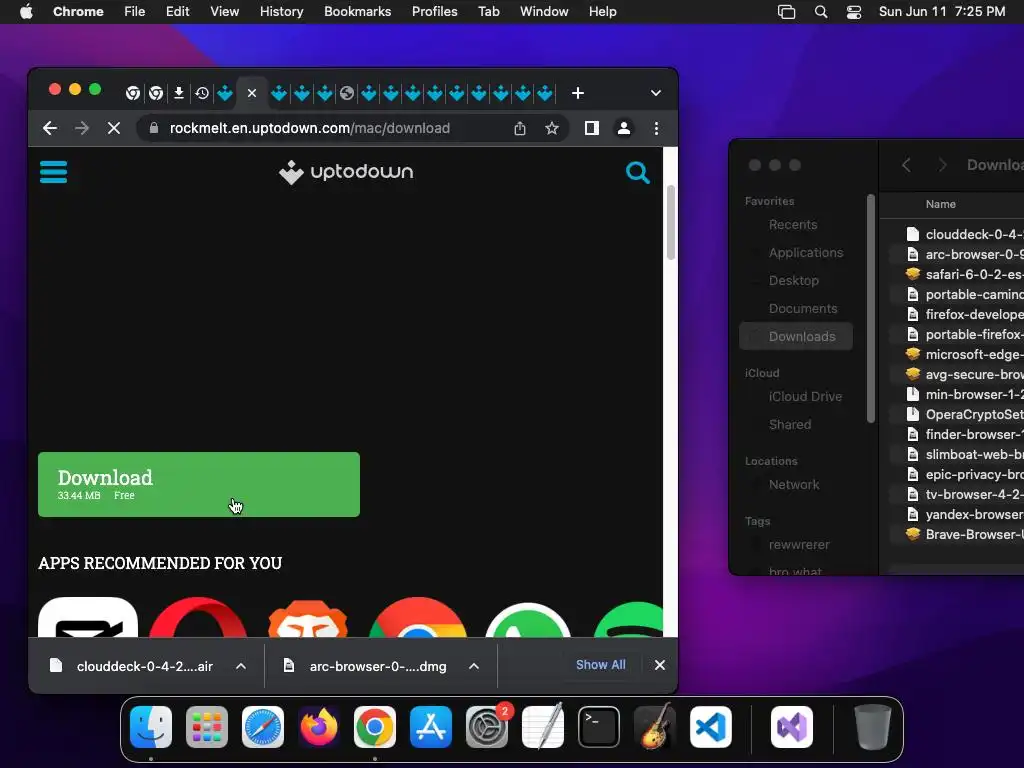Select Documents in Finder sidebar

803,309
